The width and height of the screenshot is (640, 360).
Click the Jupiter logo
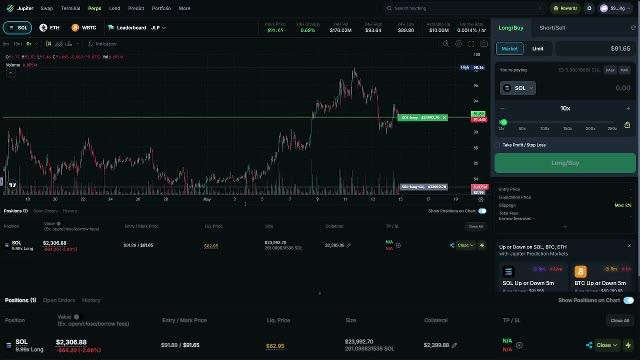[10, 8]
